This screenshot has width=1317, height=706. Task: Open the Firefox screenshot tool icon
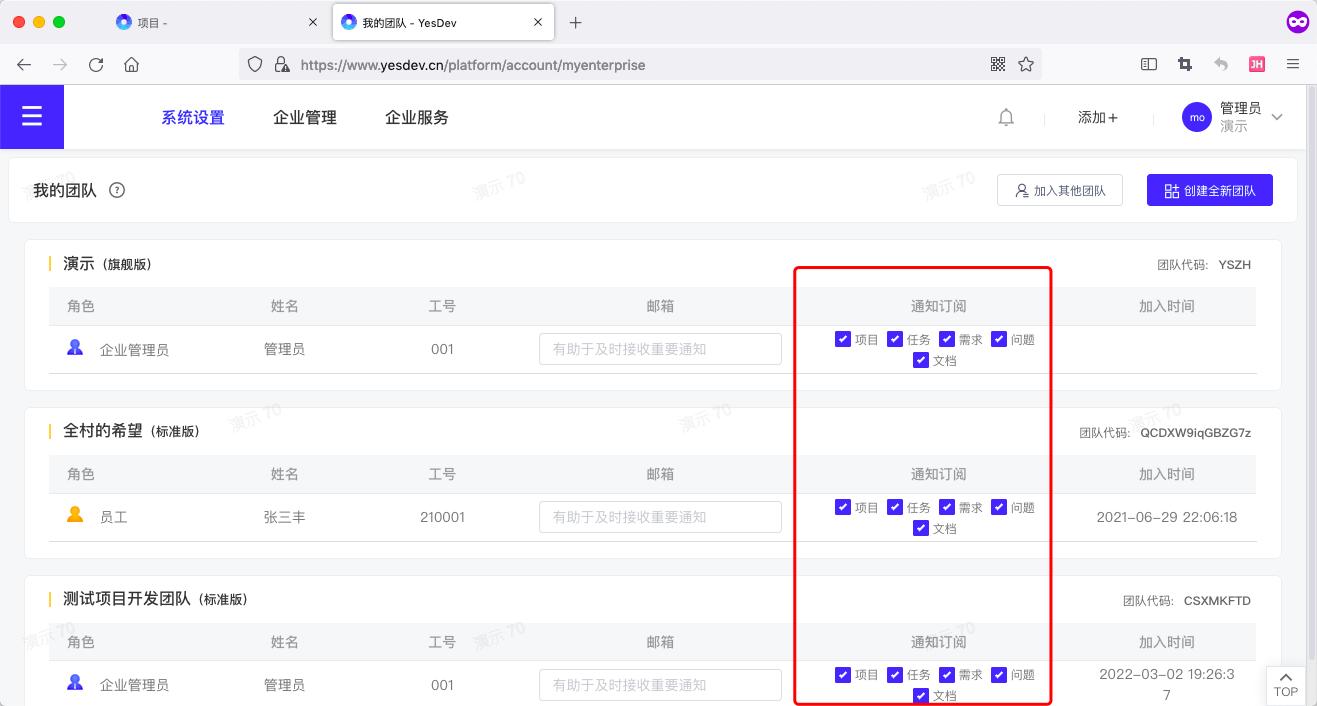tap(1184, 63)
